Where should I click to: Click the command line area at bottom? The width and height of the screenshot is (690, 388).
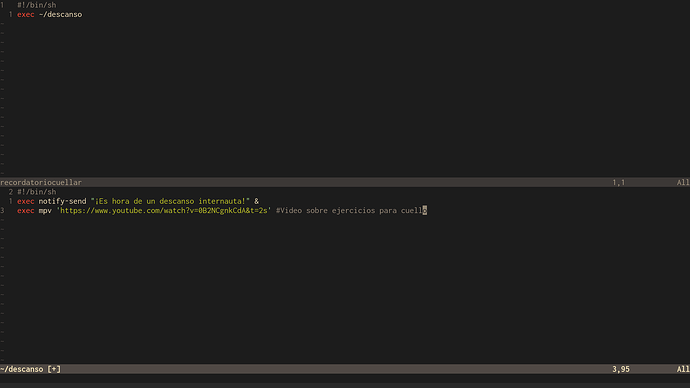pos(345,379)
